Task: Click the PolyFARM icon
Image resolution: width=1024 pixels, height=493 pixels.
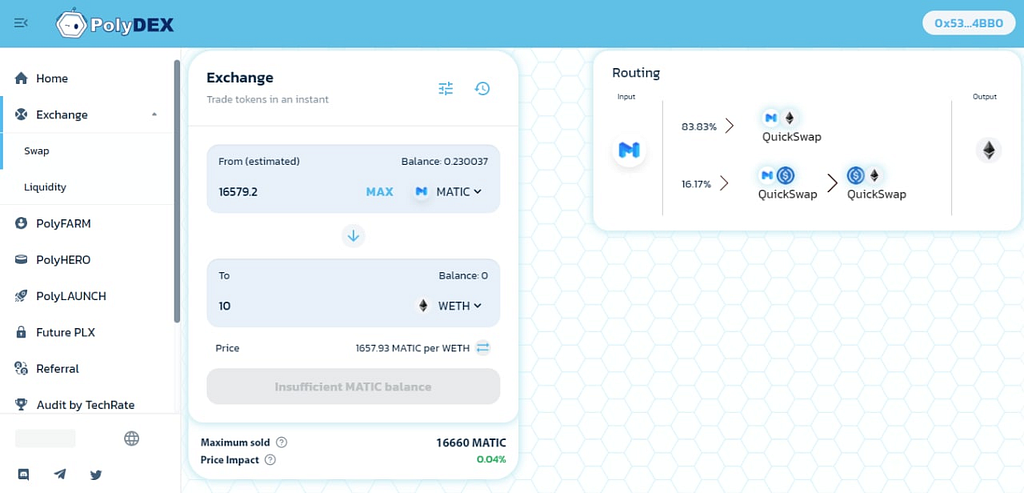Action: [21, 224]
